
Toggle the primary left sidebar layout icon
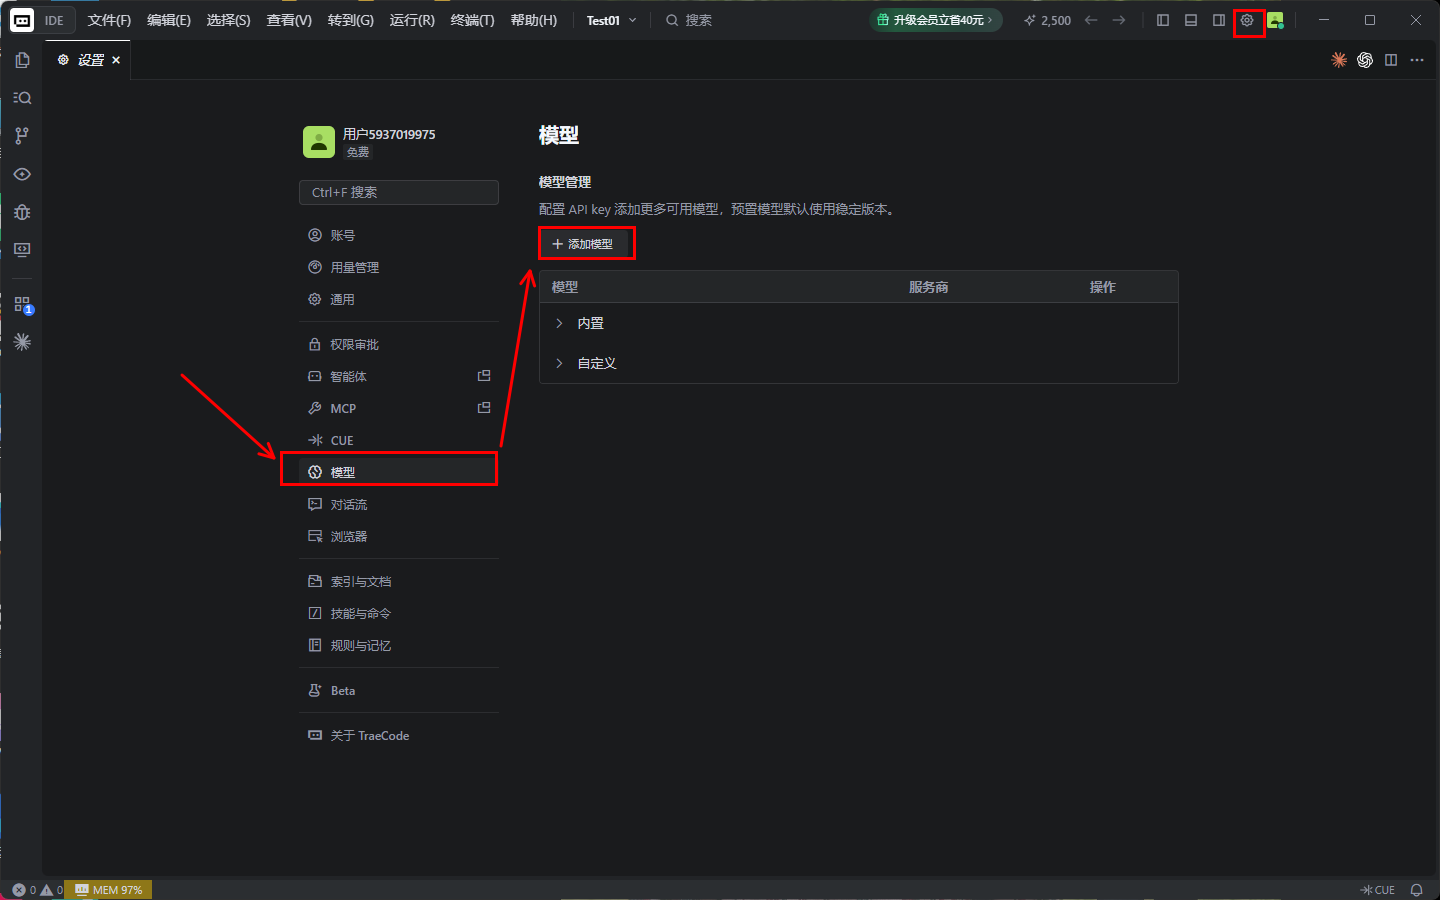coord(1163,20)
